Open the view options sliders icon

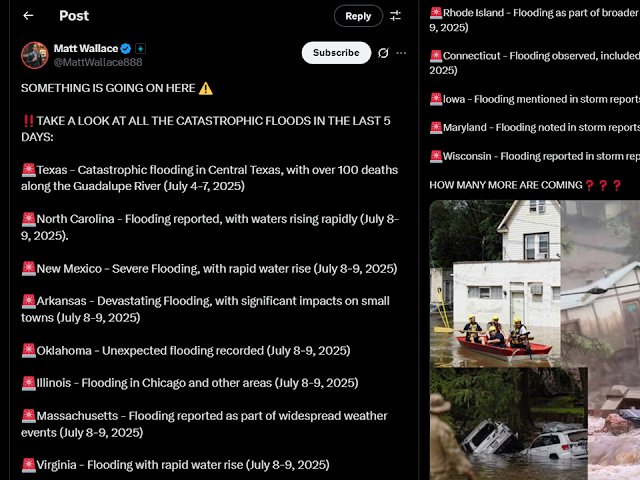pyautogui.click(x=395, y=16)
